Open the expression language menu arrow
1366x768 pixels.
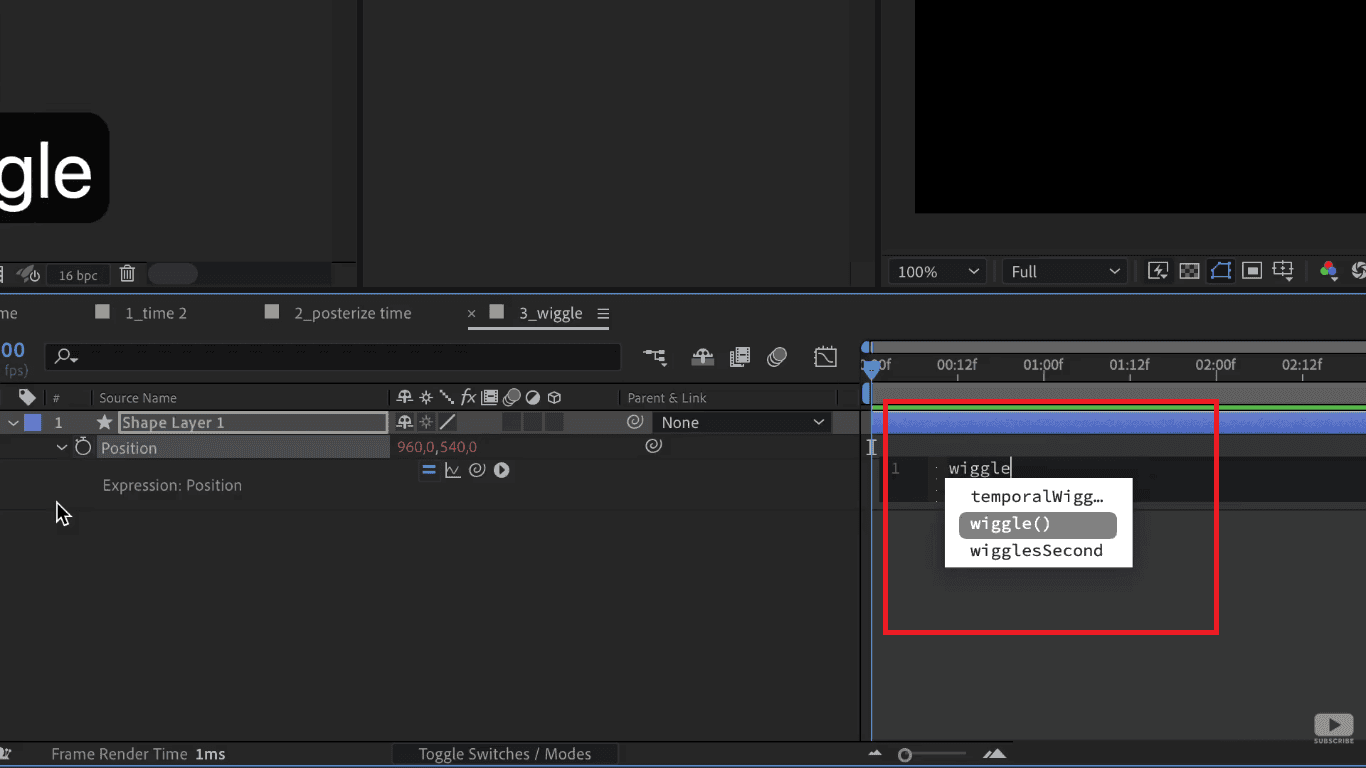click(502, 470)
